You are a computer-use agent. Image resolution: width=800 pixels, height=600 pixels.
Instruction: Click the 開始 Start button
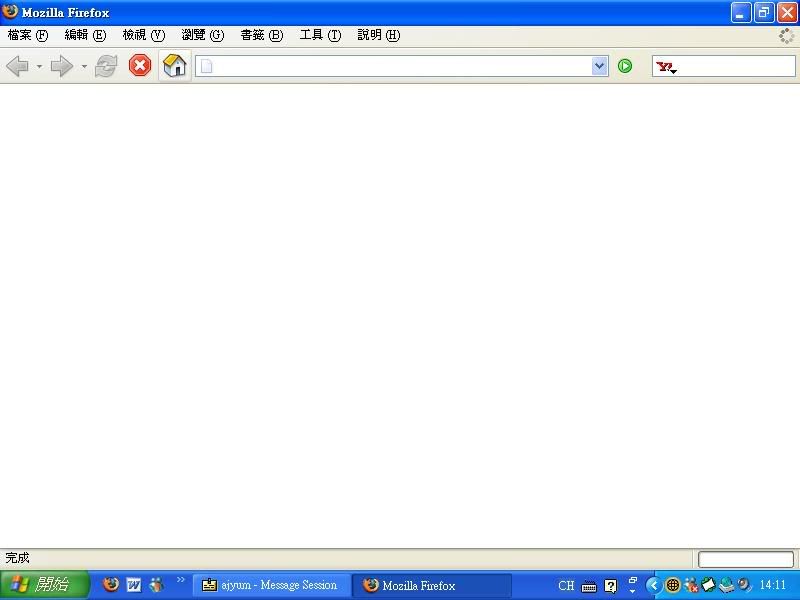point(45,585)
